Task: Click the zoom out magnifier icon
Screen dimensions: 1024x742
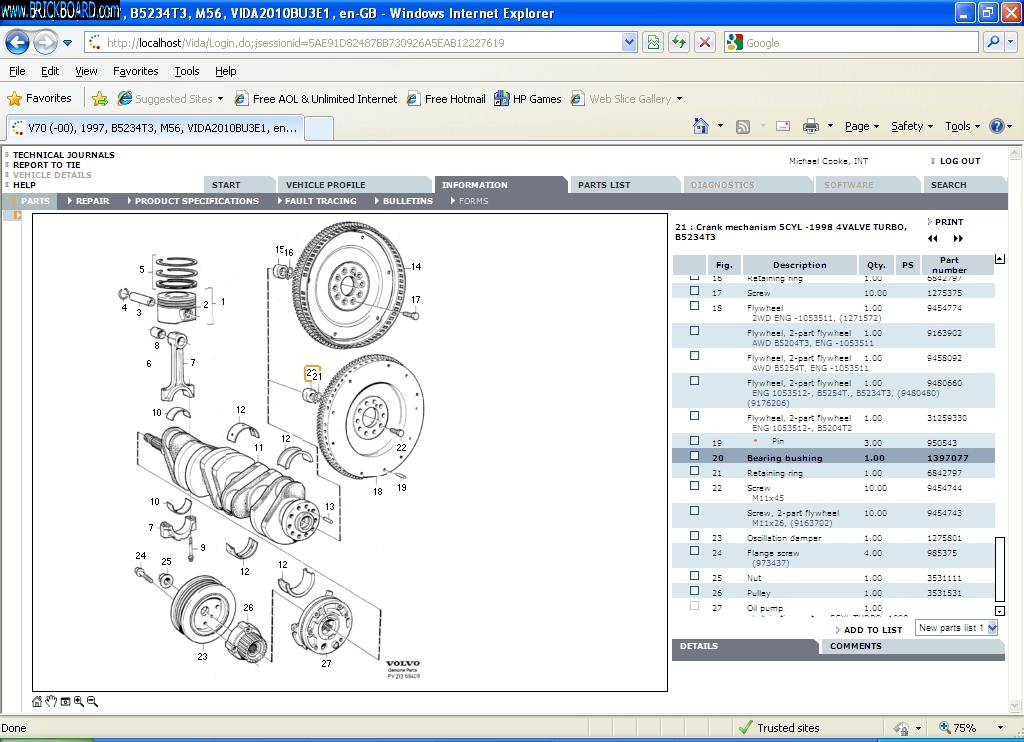Action: point(92,702)
